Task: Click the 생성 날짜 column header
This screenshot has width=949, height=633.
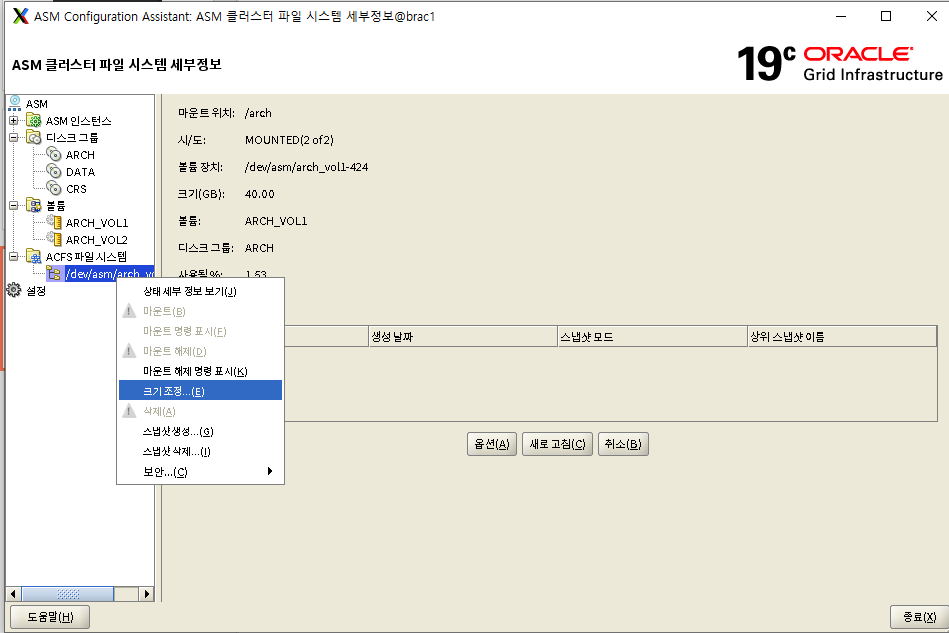Action: click(x=463, y=336)
